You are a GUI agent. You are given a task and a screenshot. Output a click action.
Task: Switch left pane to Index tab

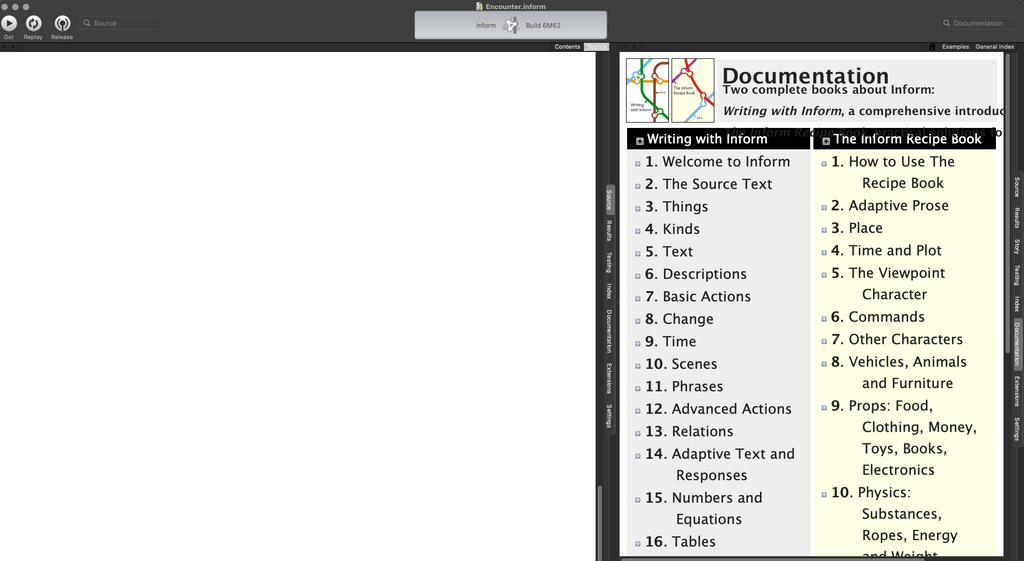click(609, 291)
